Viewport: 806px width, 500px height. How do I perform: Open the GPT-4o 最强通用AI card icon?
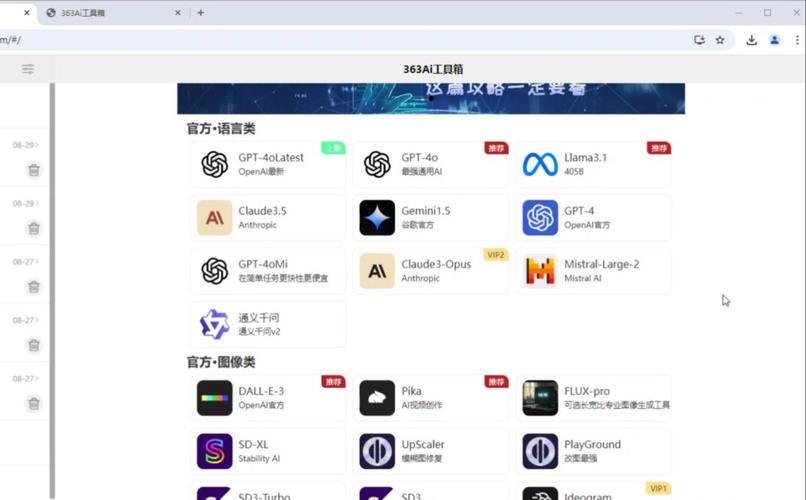377,164
